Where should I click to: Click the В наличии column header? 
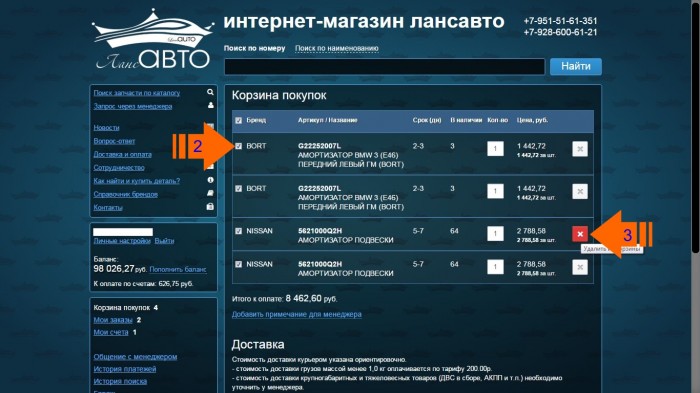click(x=466, y=120)
